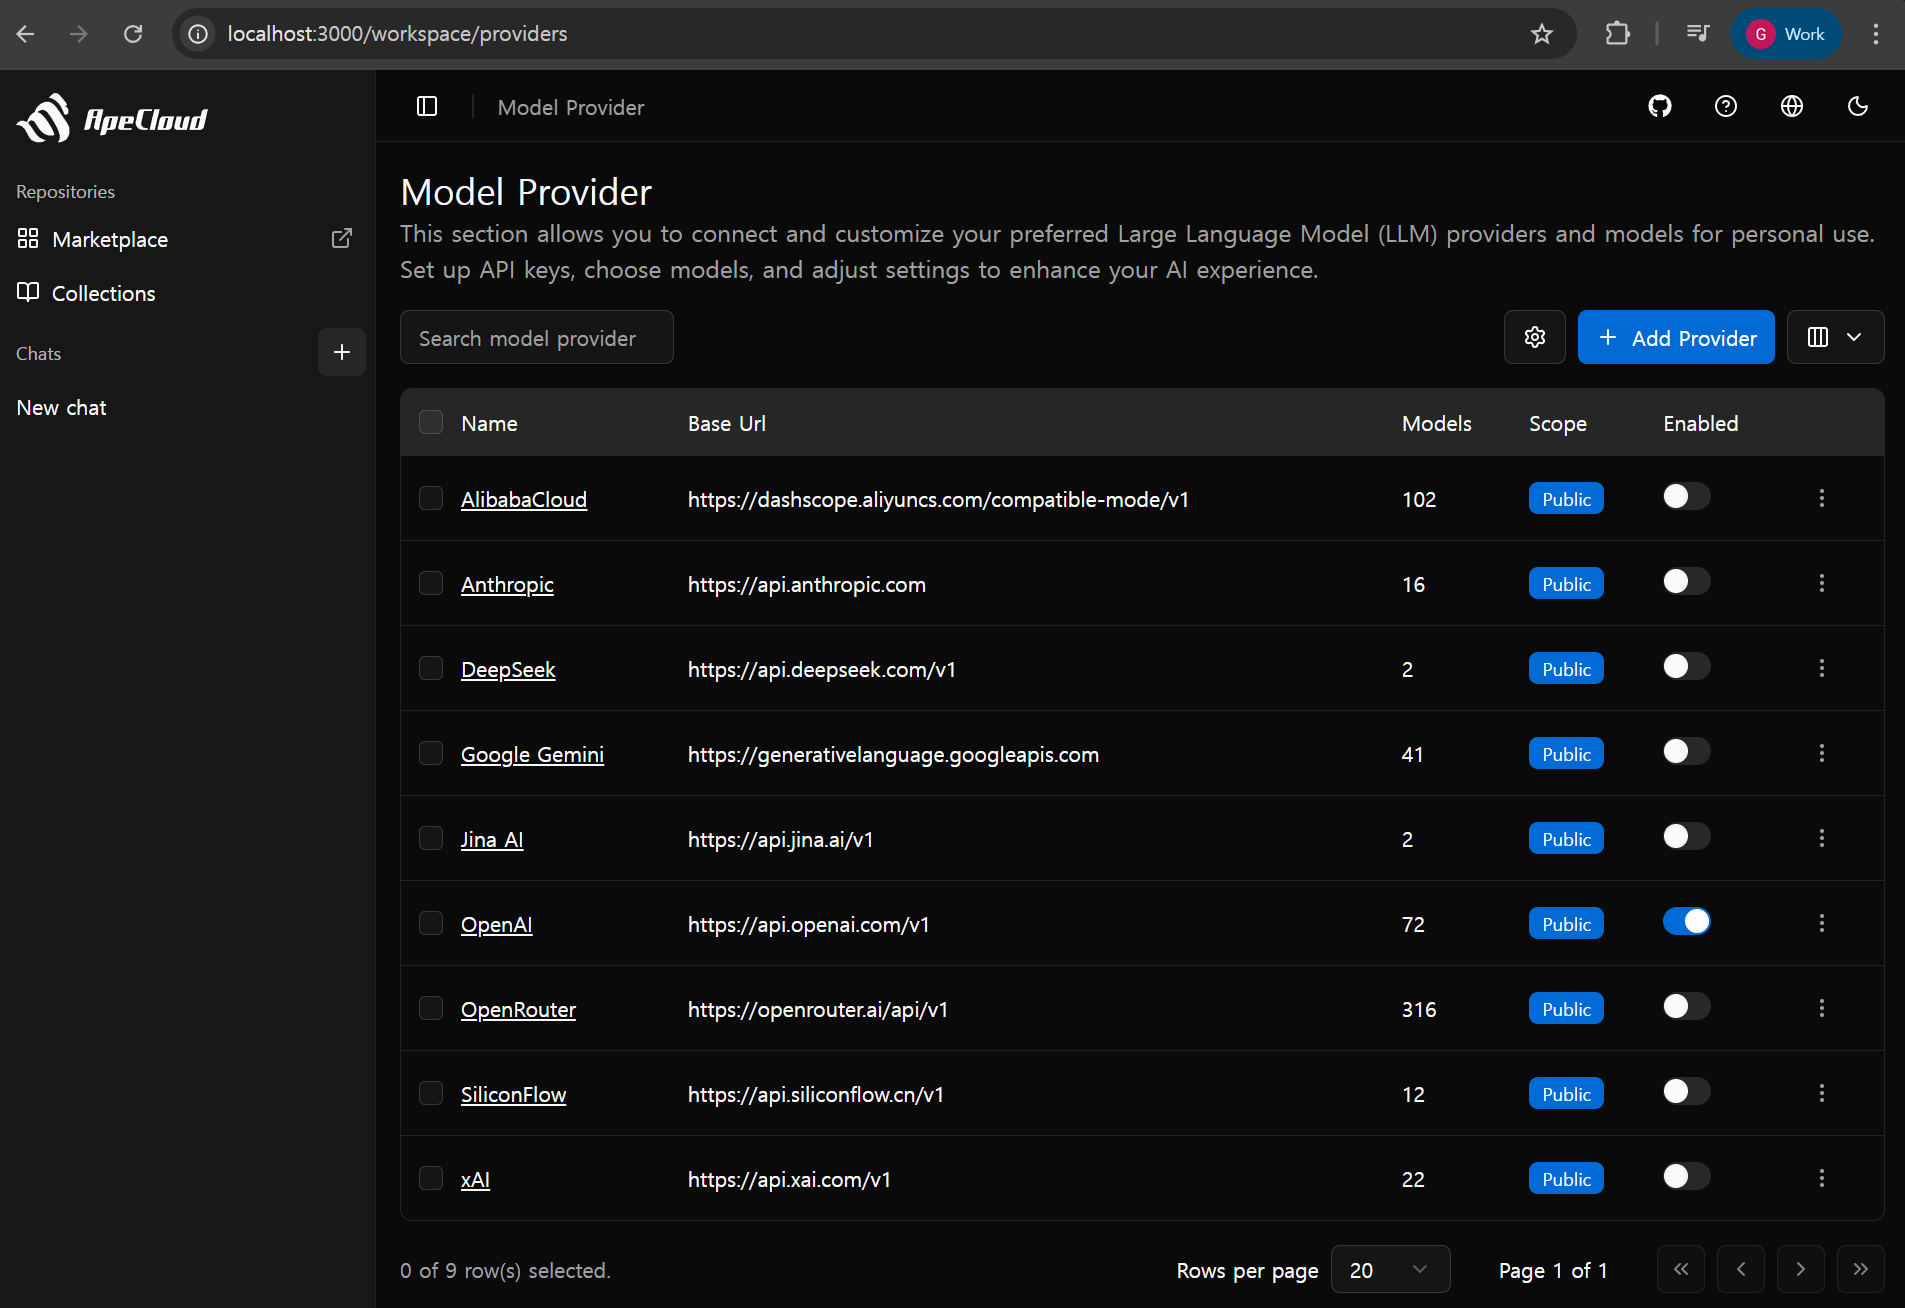
Task: Open the column visibility dropdown
Action: (1836, 337)
